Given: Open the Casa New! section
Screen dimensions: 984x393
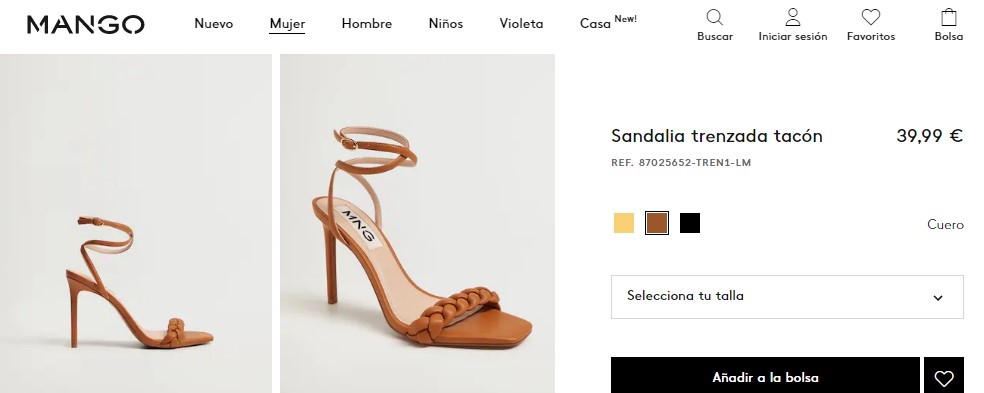Looking at the screenshot, I should [608, 23].
